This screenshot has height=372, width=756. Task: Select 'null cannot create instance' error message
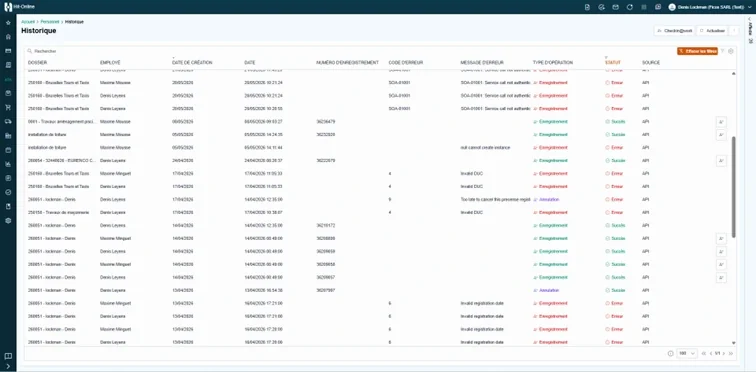coord(486,147)
